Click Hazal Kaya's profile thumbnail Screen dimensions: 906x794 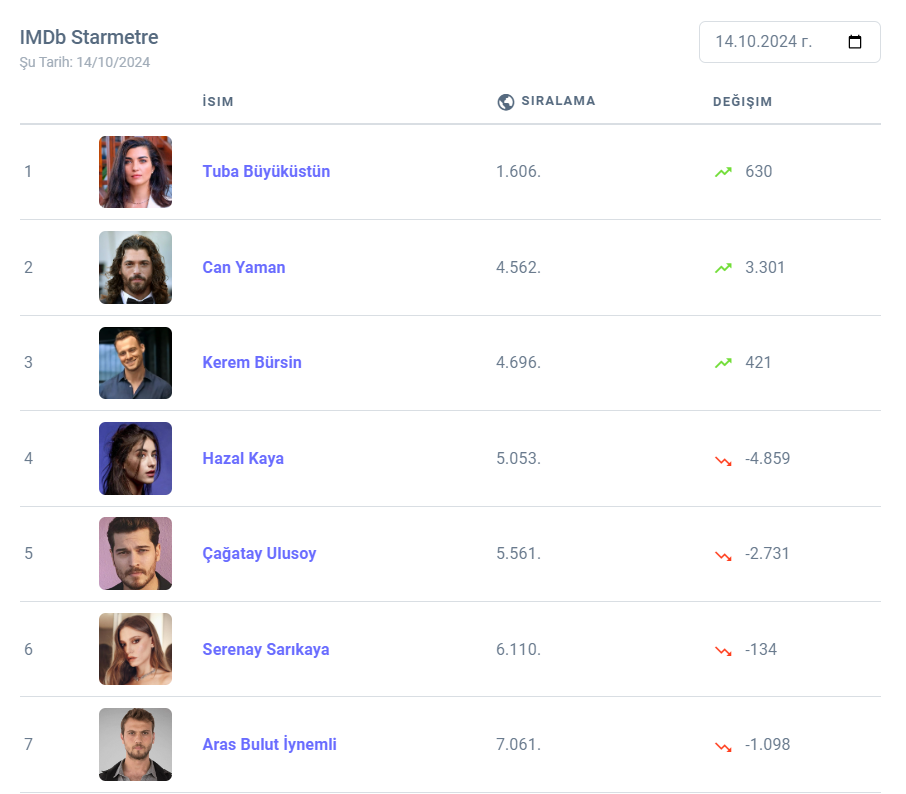pos(135,459)
